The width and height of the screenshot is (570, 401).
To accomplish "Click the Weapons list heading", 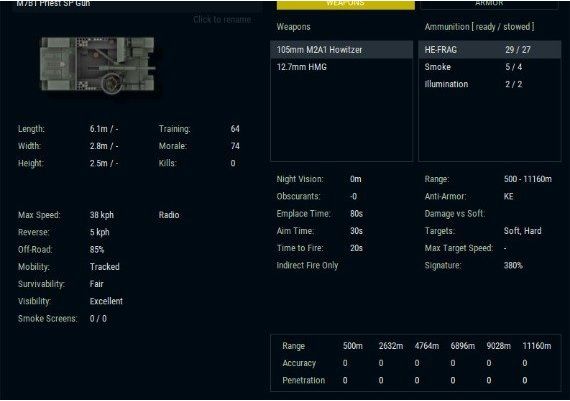I will [293, 27].
